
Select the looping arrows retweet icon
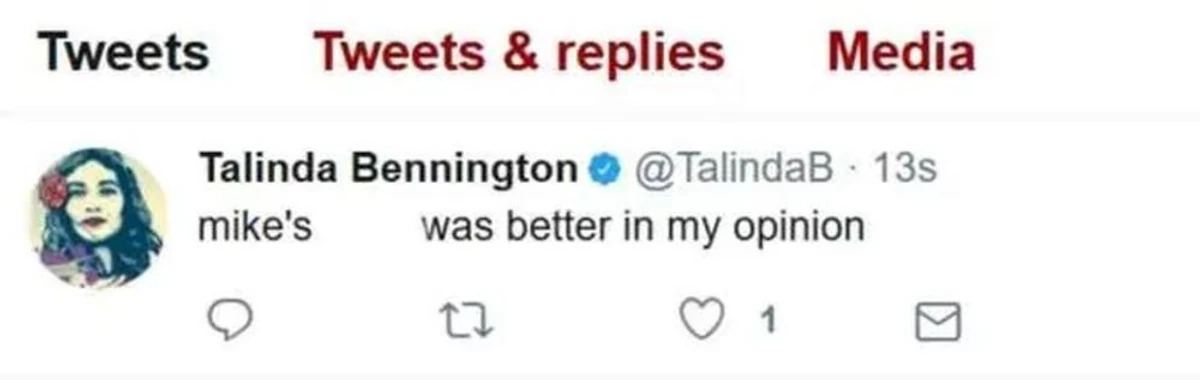point(464,321)
